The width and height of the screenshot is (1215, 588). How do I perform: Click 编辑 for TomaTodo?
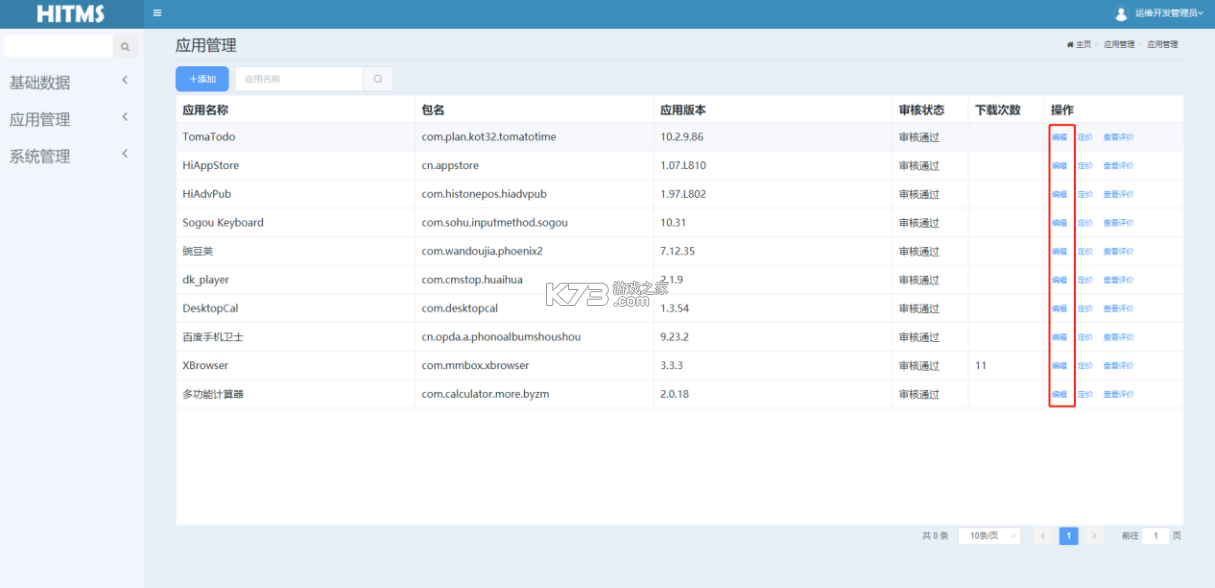1059,137
